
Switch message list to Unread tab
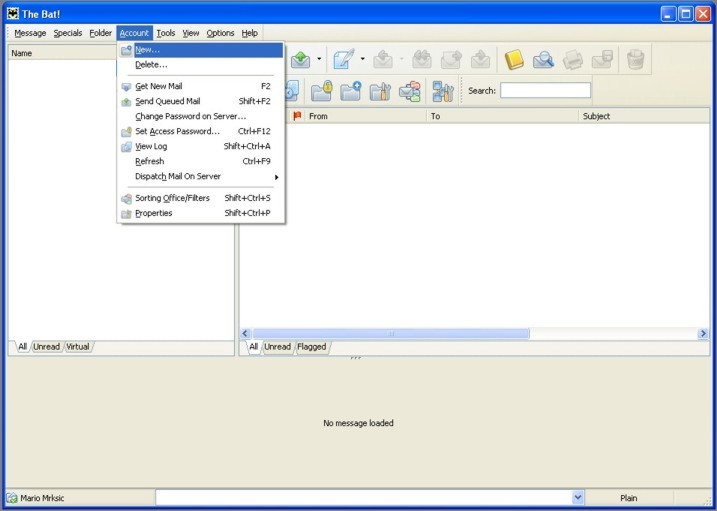277,346
